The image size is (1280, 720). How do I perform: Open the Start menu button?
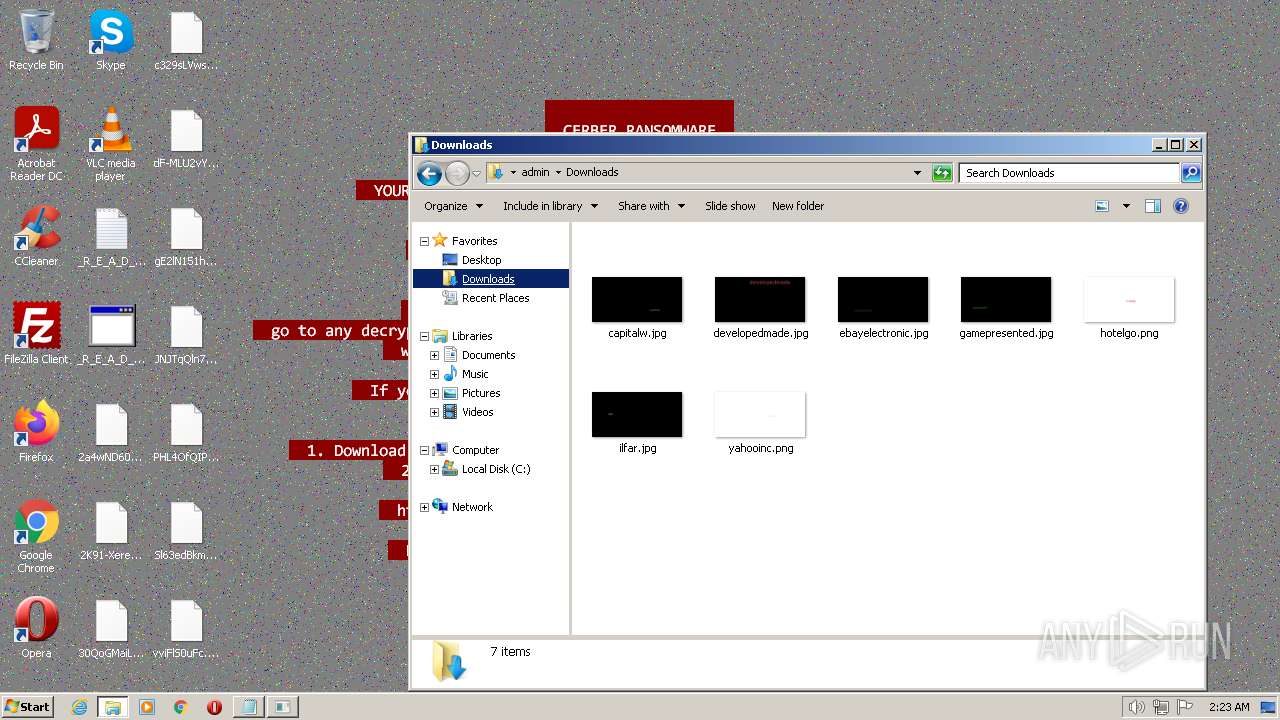27,706
